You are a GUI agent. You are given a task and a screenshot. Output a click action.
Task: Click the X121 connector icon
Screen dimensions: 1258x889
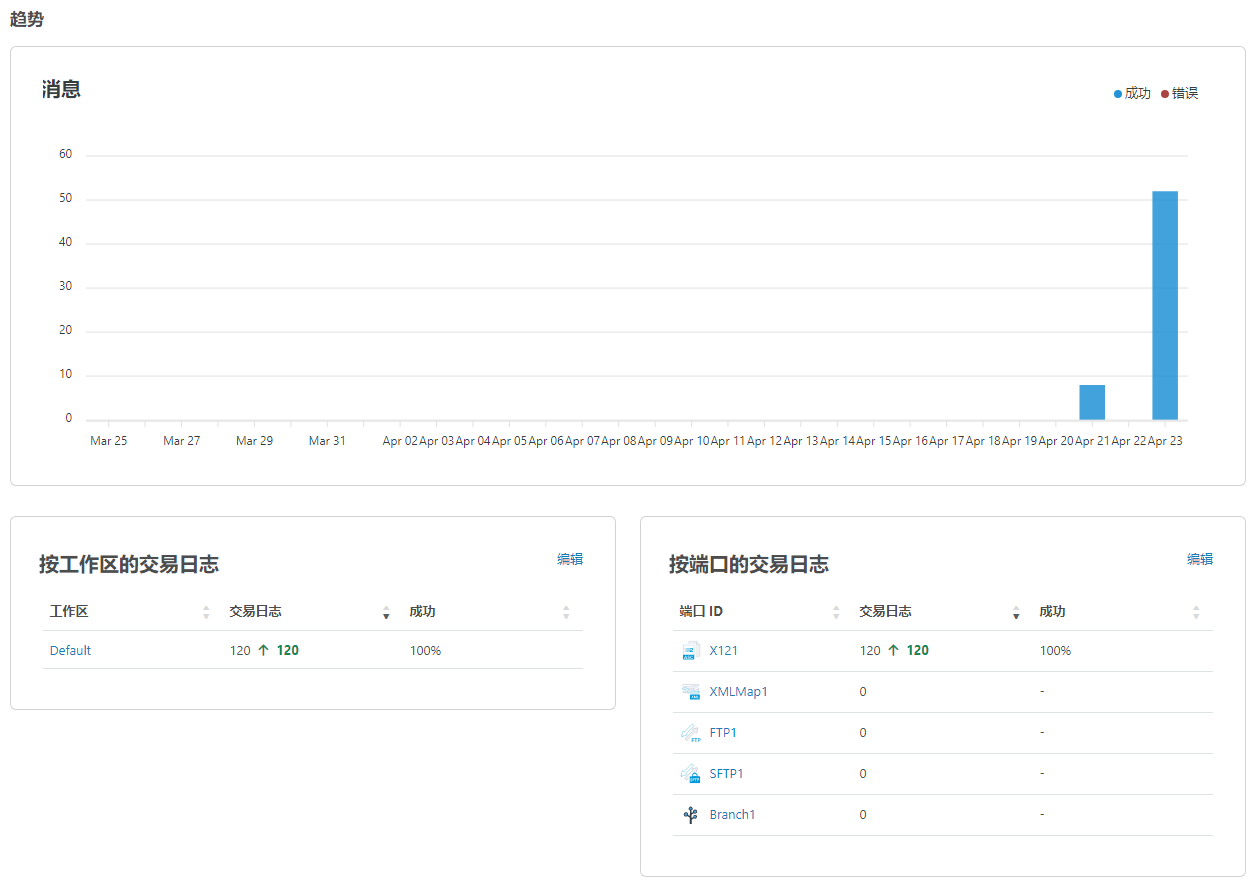coord(691,651)
